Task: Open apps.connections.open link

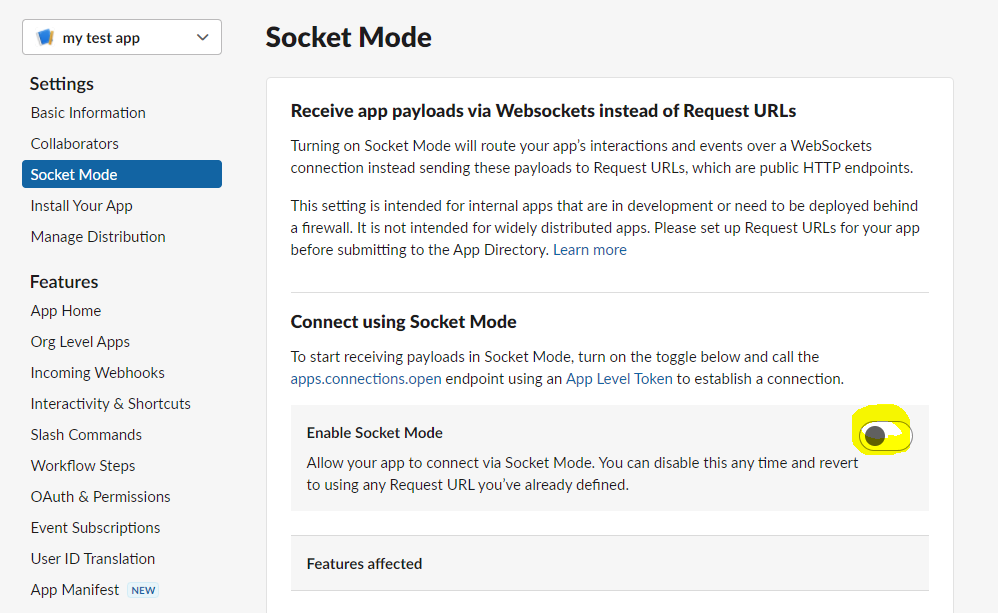Action: (x=366, y=379)
